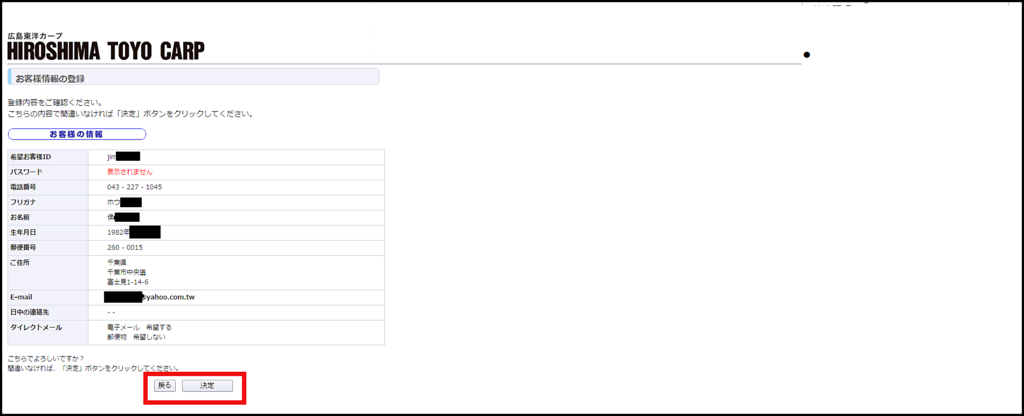
Task: Click the 電話番号 row label
Action: click(23, 187)
